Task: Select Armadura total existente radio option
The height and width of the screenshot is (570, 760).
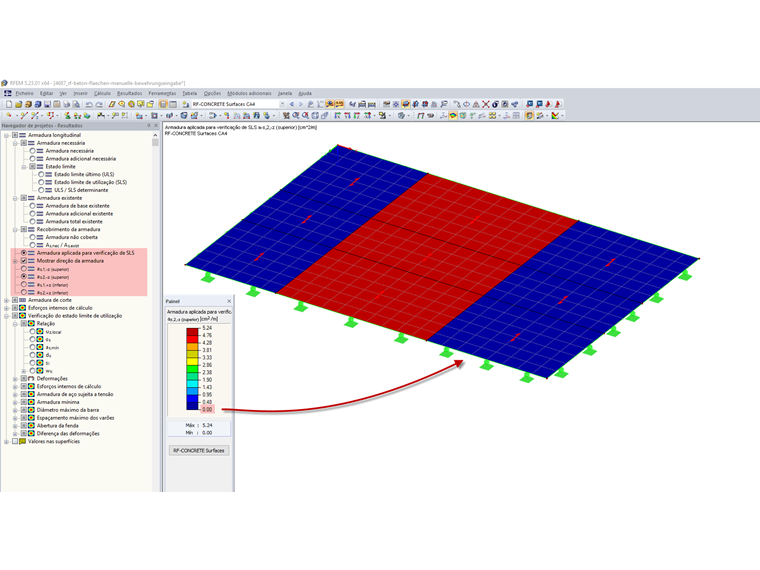Action: click(x=32, y=222)
